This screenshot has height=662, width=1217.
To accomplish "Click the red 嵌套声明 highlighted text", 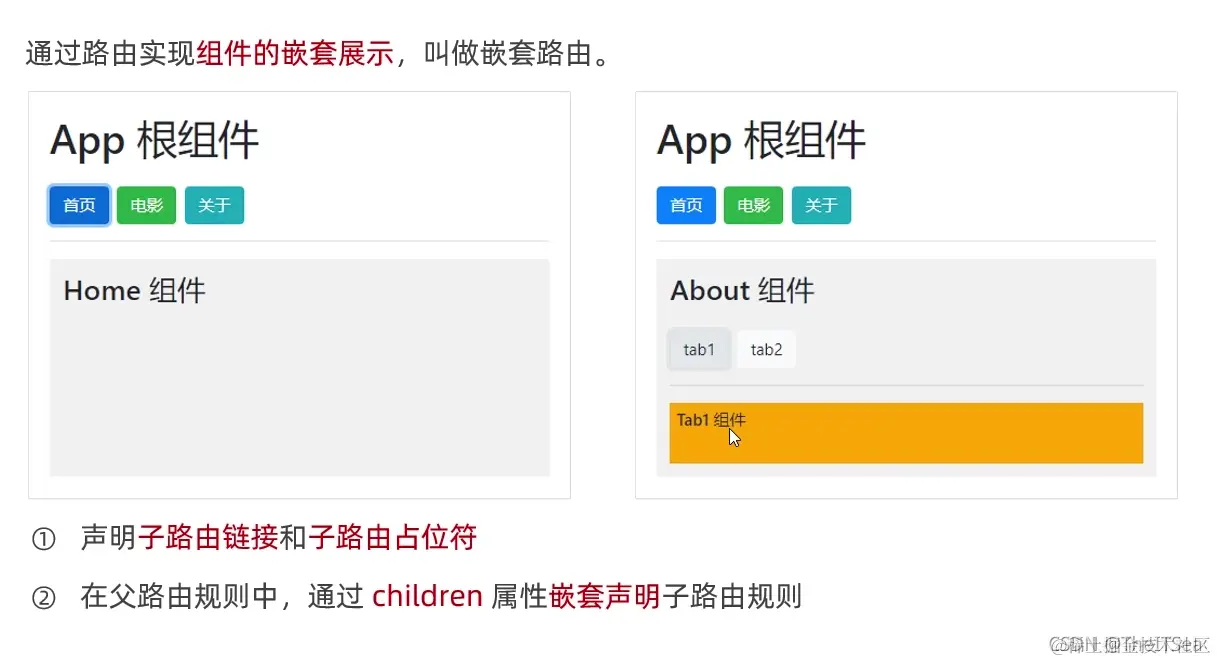I will pos(605,595).
